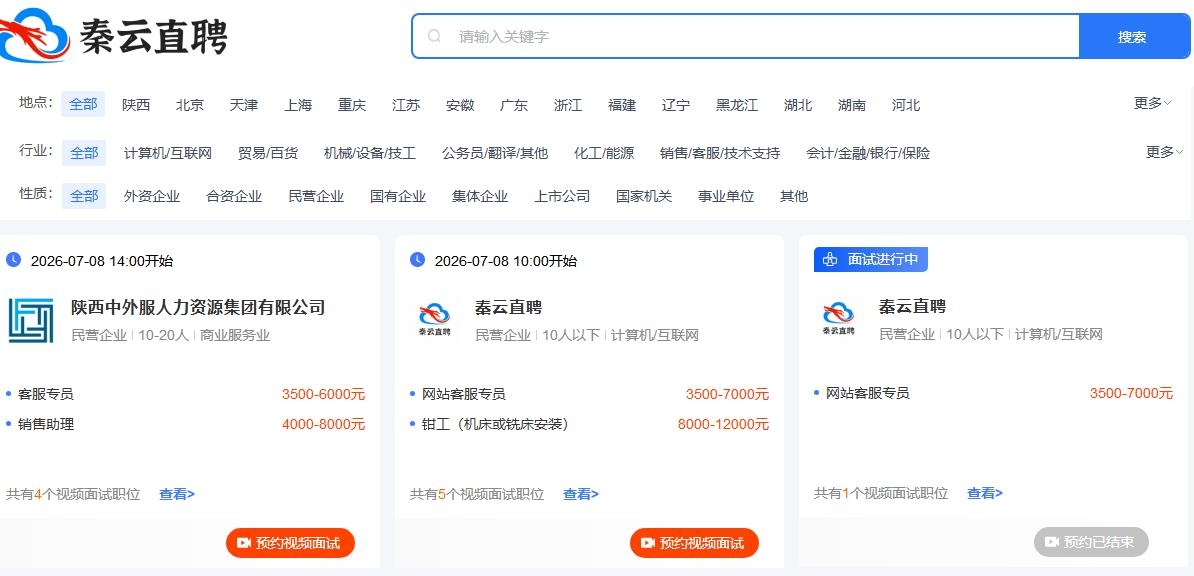The width and height of the screenshot is (1194, 576).
Task: Open 网站客服专员 job on the 10:00 card
Action: click(464, 394)
